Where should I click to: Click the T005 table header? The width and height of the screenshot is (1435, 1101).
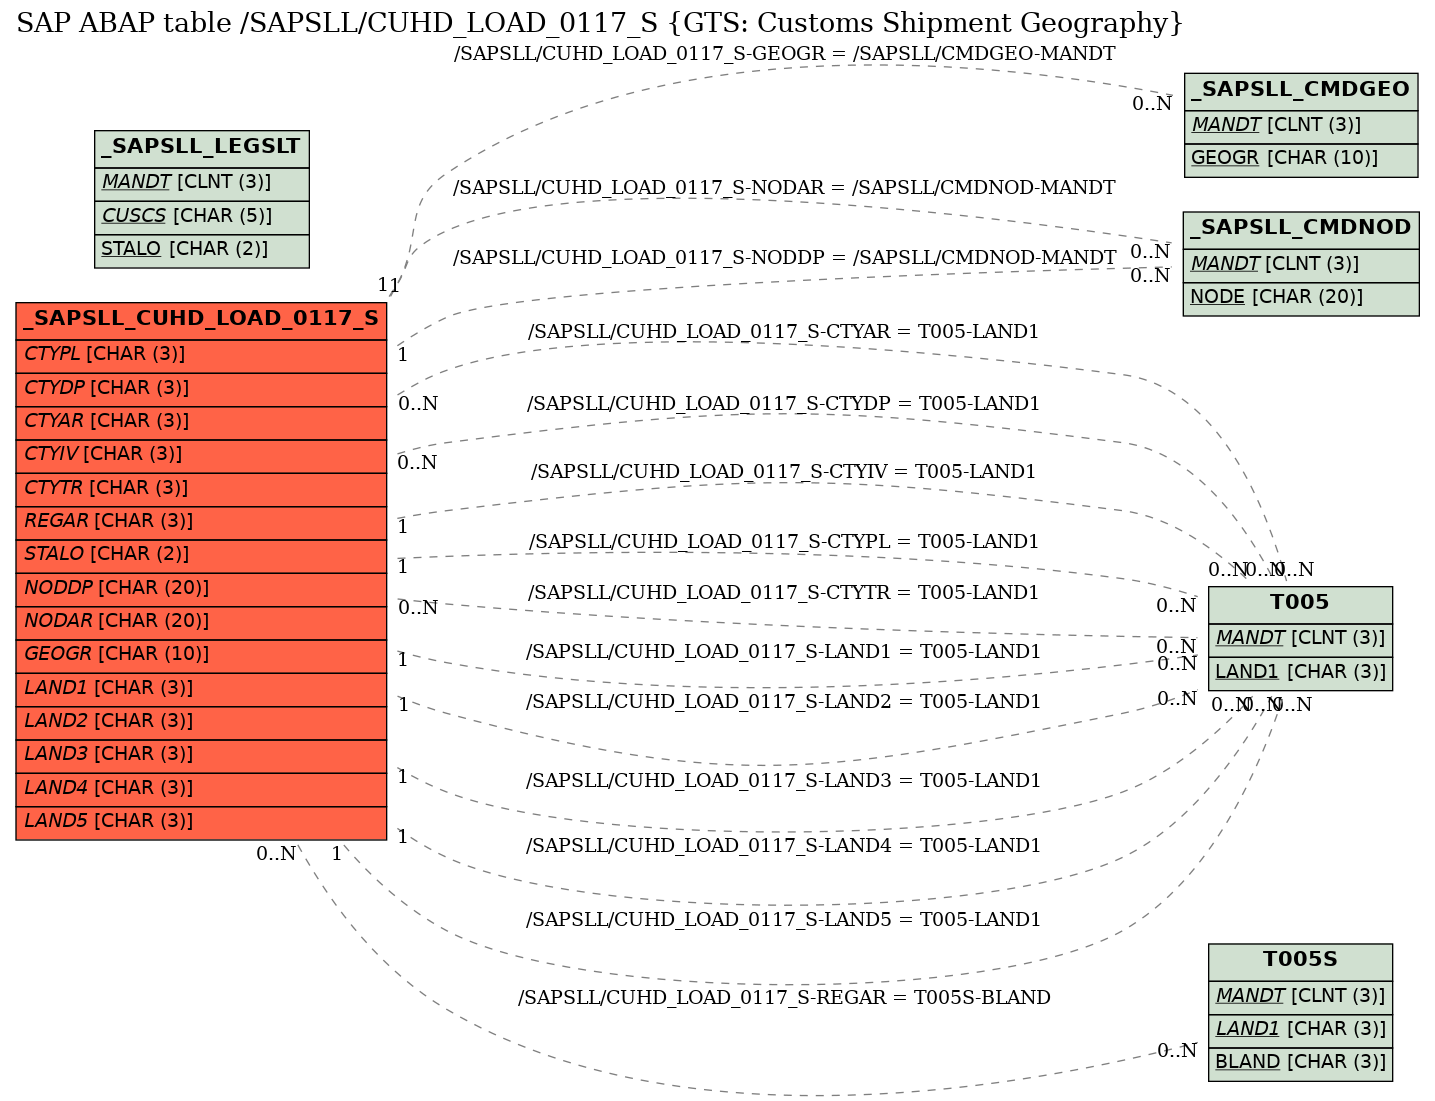[1300, 604]
